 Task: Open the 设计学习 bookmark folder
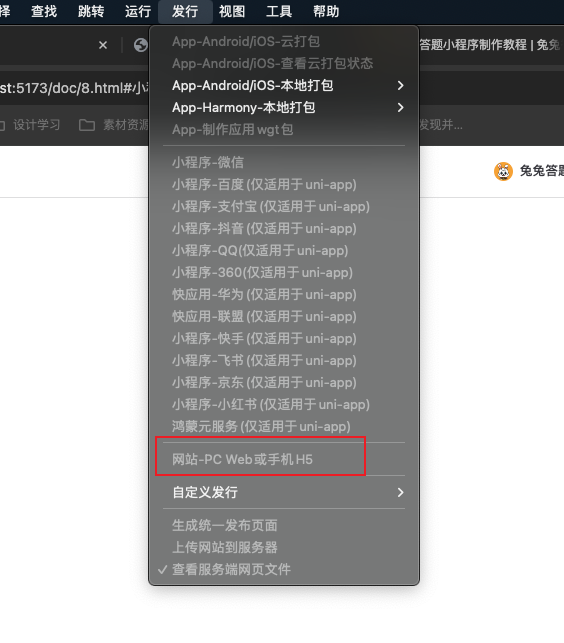click(31, 125)
